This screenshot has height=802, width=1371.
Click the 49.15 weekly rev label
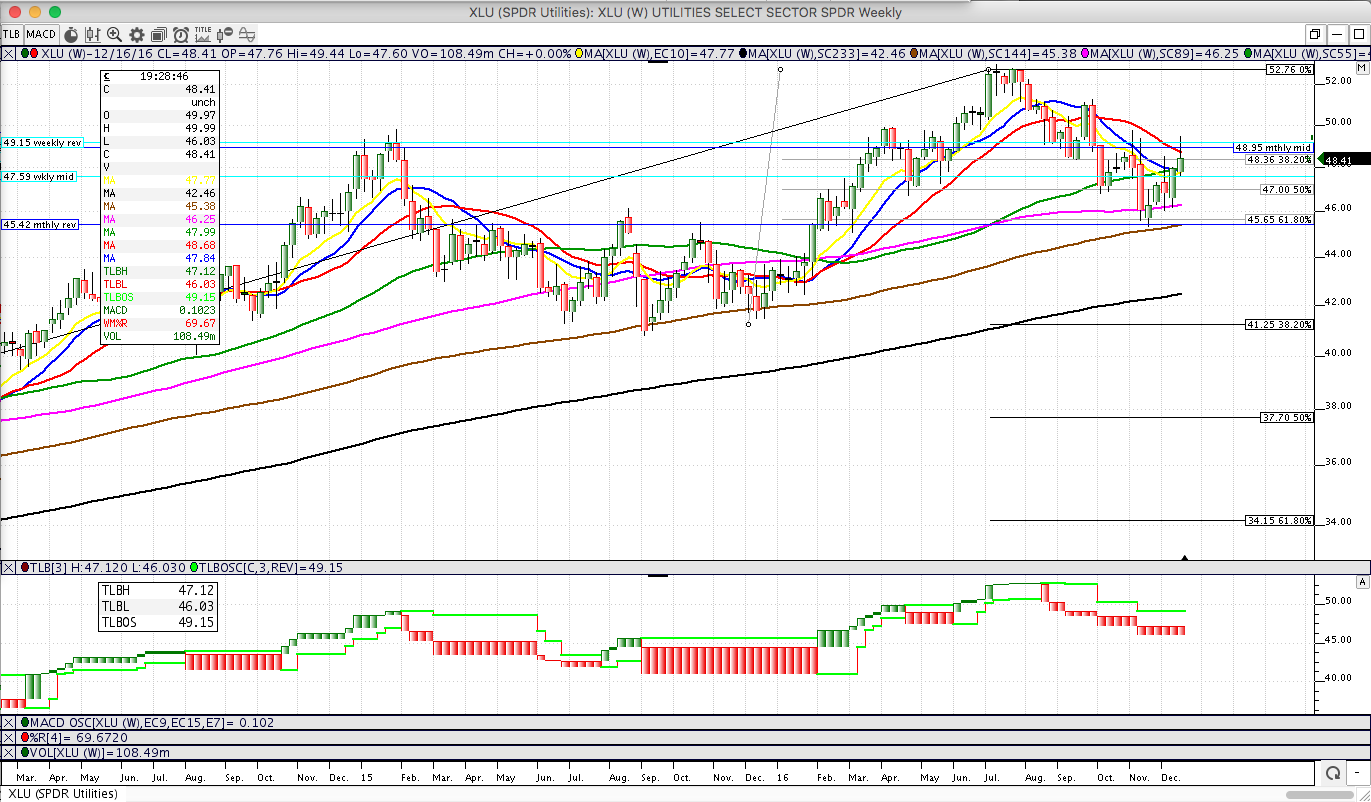(41, 143)
